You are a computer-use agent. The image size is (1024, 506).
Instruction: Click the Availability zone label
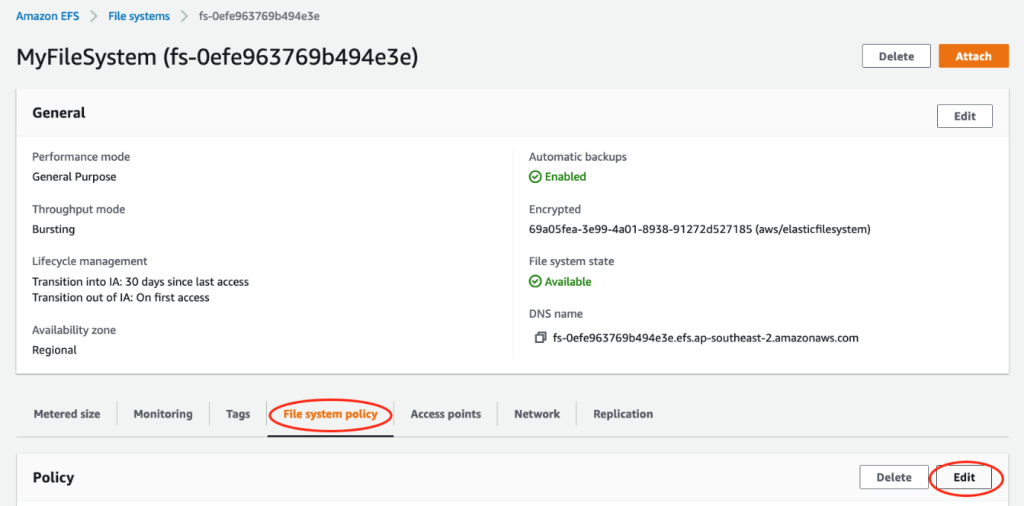[74, 330]
